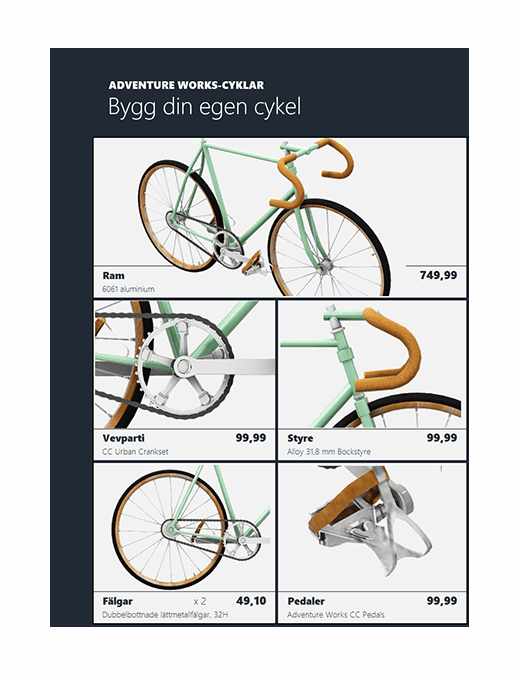Image resolution: width=520 pixels, height=675 pixels.
Task: Click the 'Fälgar' product label
Action: tap(118, 601)
